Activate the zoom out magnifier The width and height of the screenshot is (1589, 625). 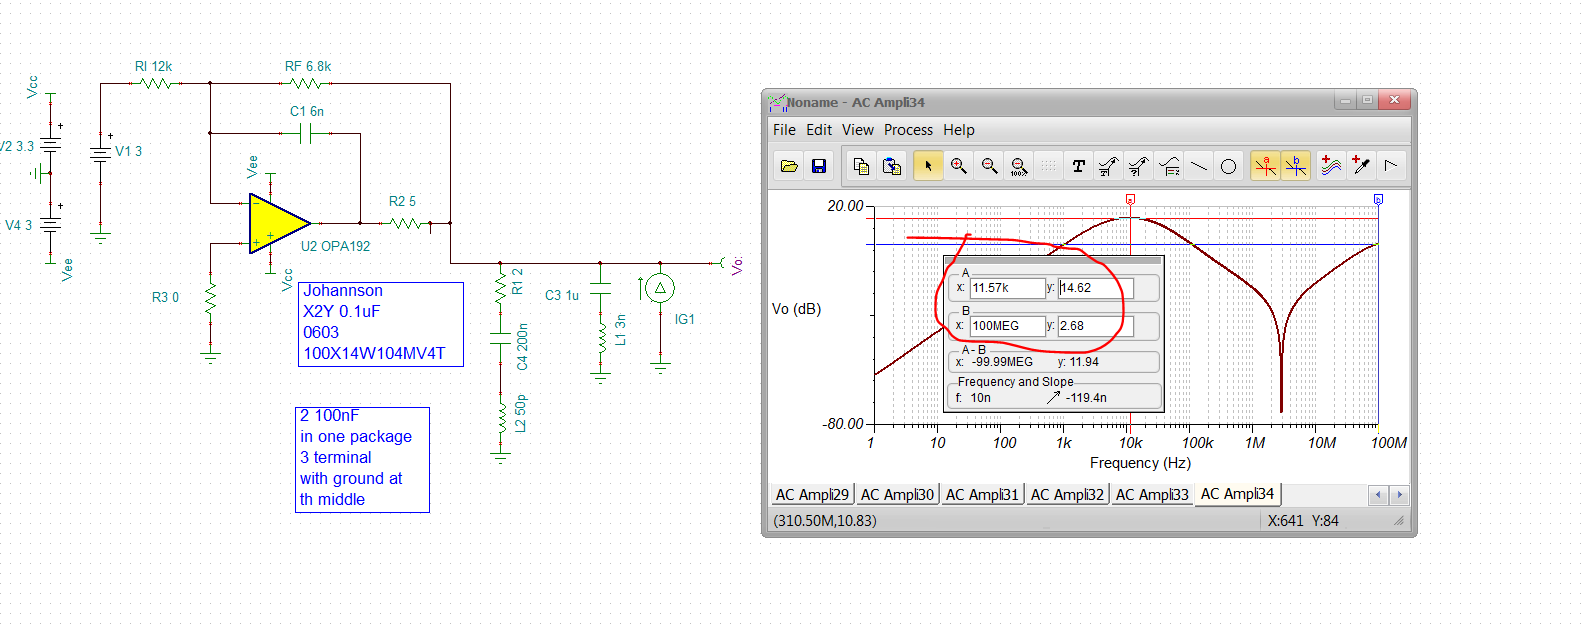[x=989, y=166]
